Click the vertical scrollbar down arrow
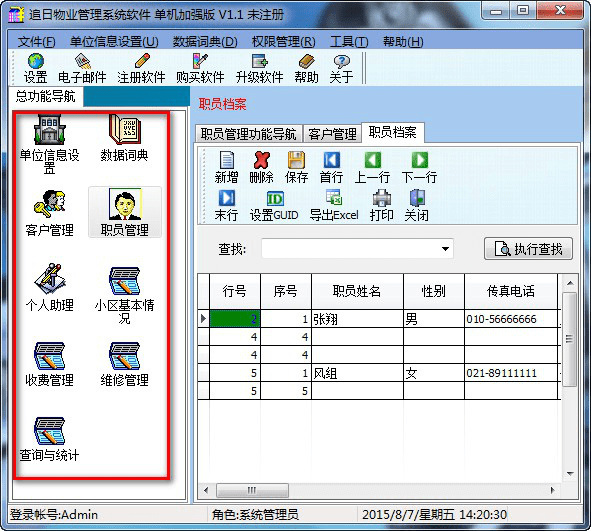Image resolution: width=591 pixels, height=531 pixels. pos(570,473)
